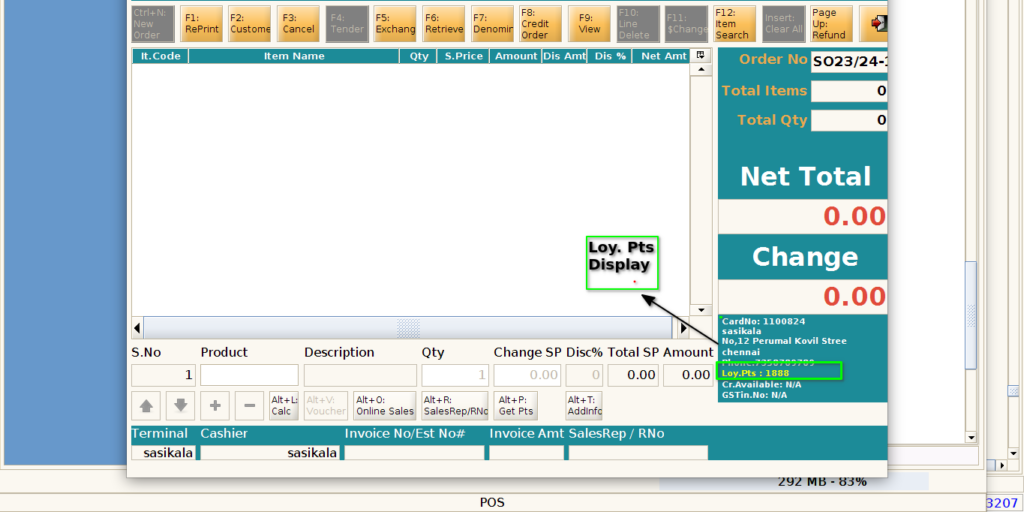Click the 292 MB memory indicator
Viewport: 1024px width, 512px height.
(793, 482)
